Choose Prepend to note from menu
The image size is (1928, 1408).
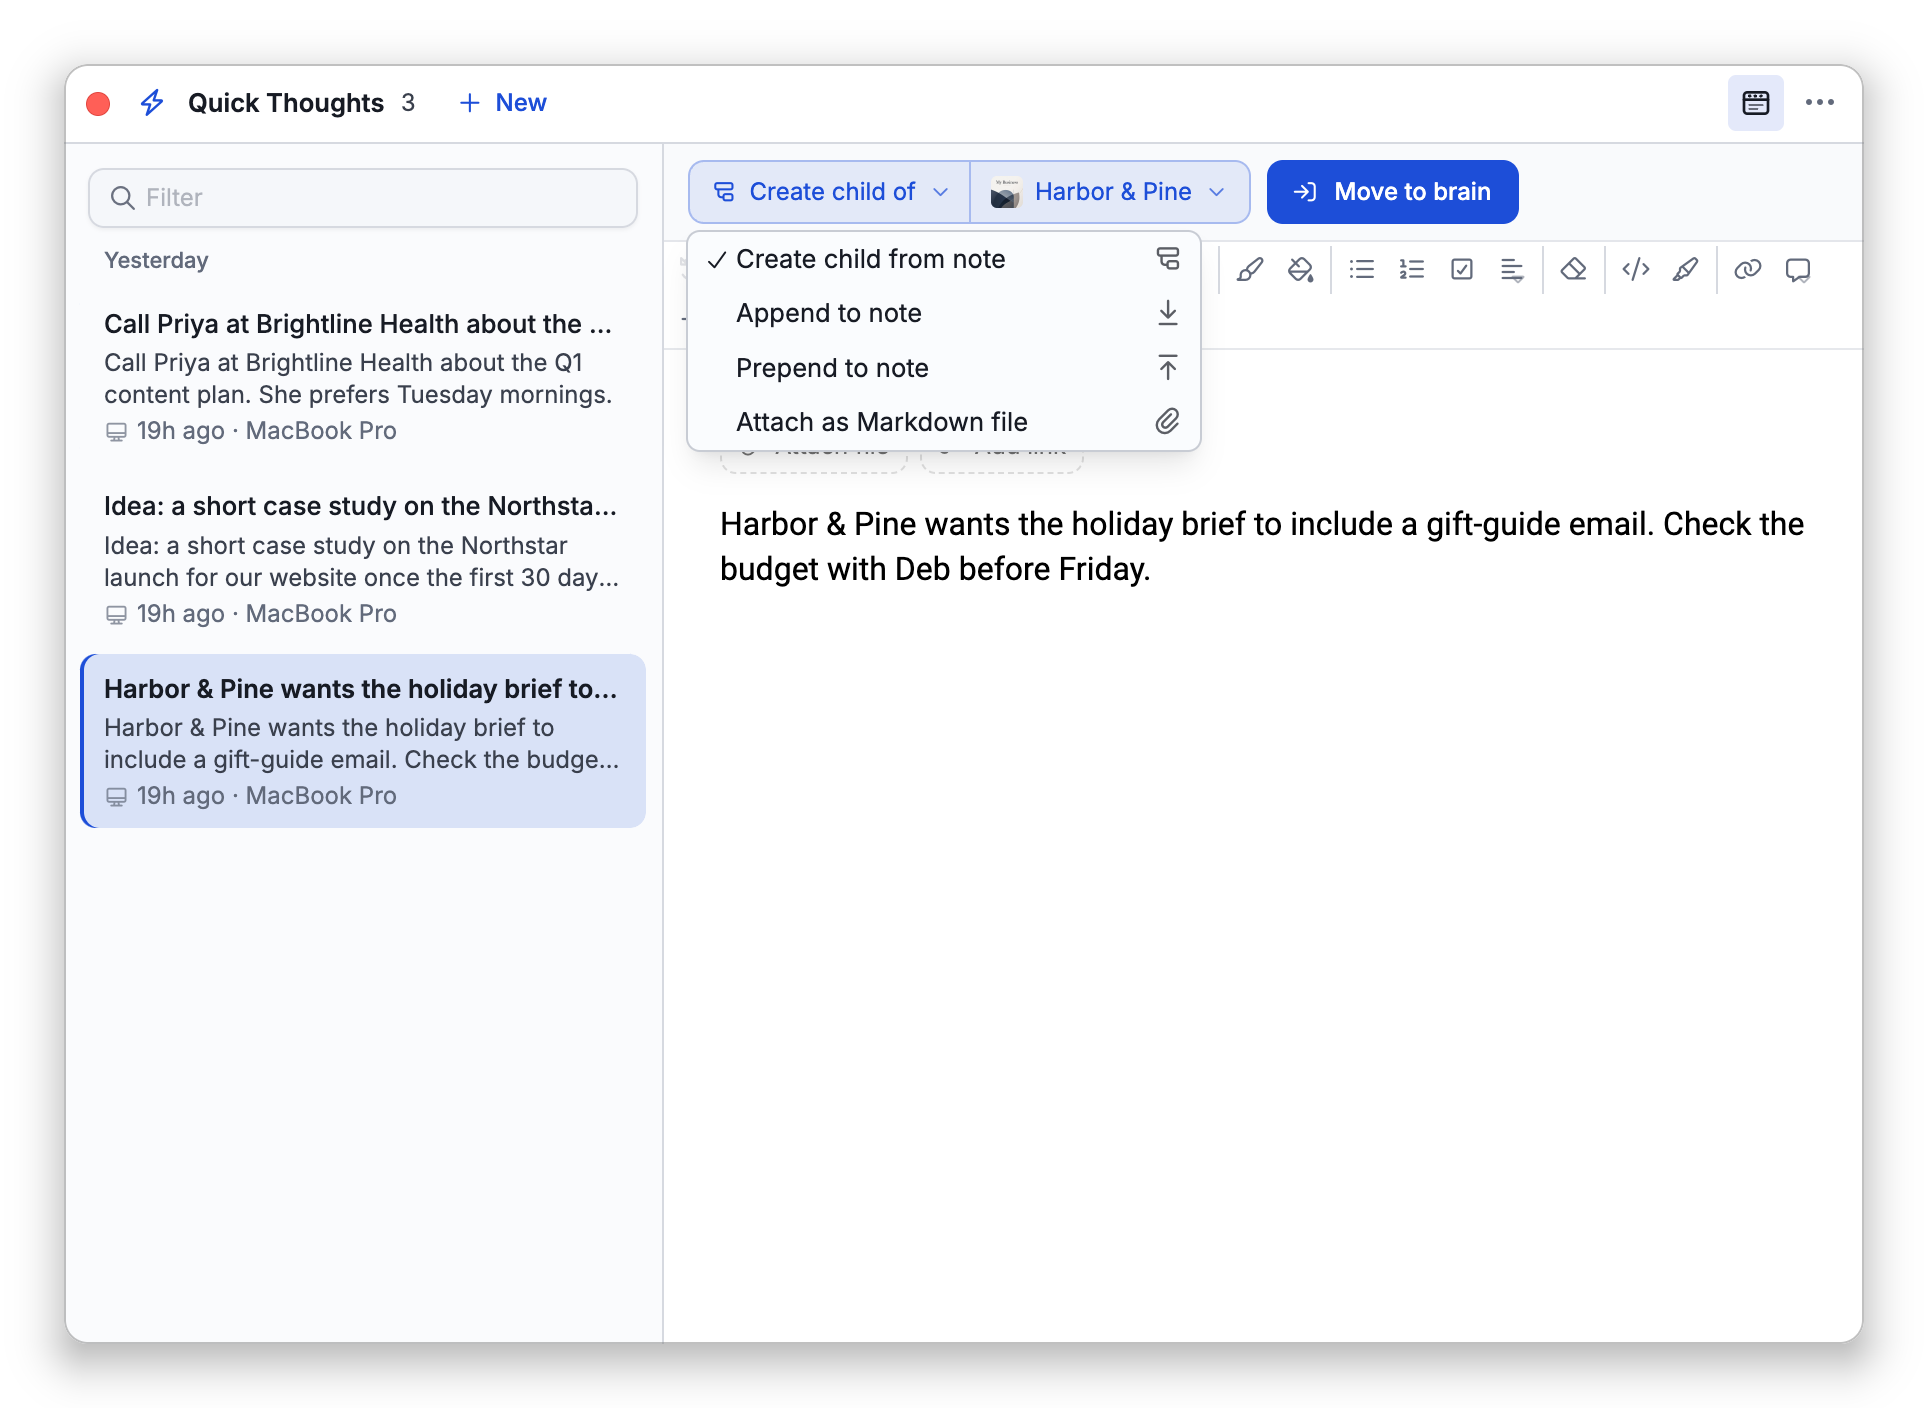pyautogui.click(x=944, y=368)
